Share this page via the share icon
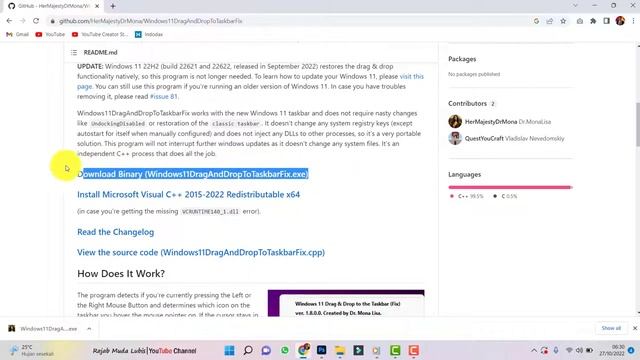Image resolution: width=640 pixels, height=360 pixels. [x=550, y=21]
